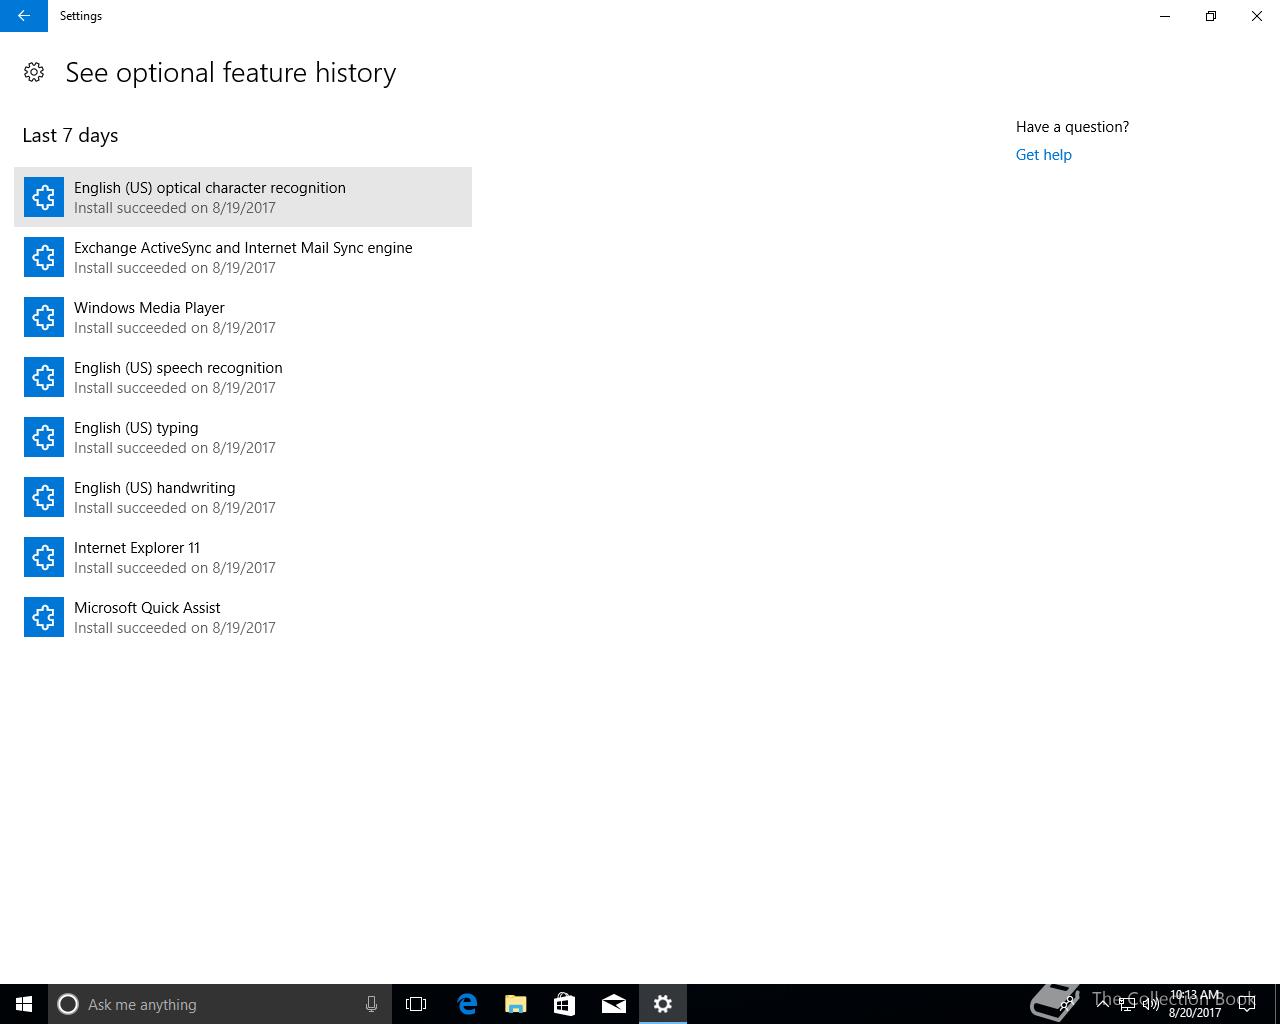This screenshot has height=1024, width=1280.
Task: Click the Microsoft Quick Assist feature icon
Action: tap(44, 617)
